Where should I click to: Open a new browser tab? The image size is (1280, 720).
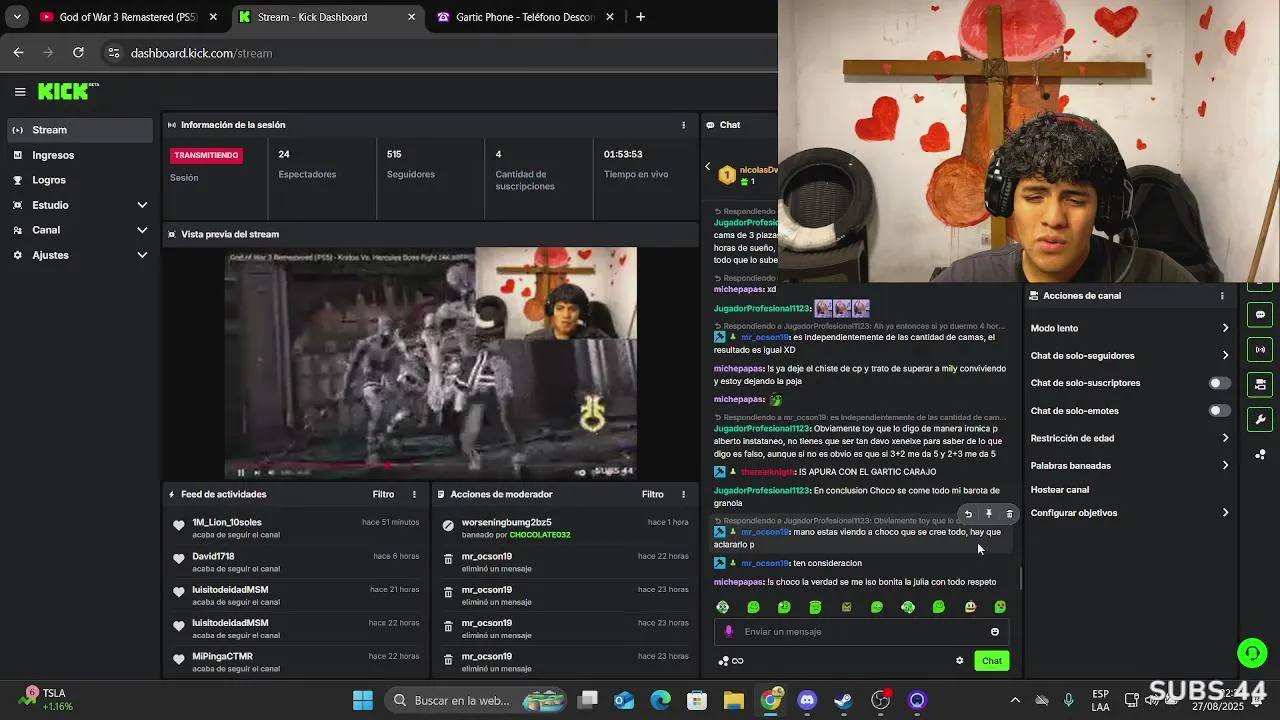[641, 17]
